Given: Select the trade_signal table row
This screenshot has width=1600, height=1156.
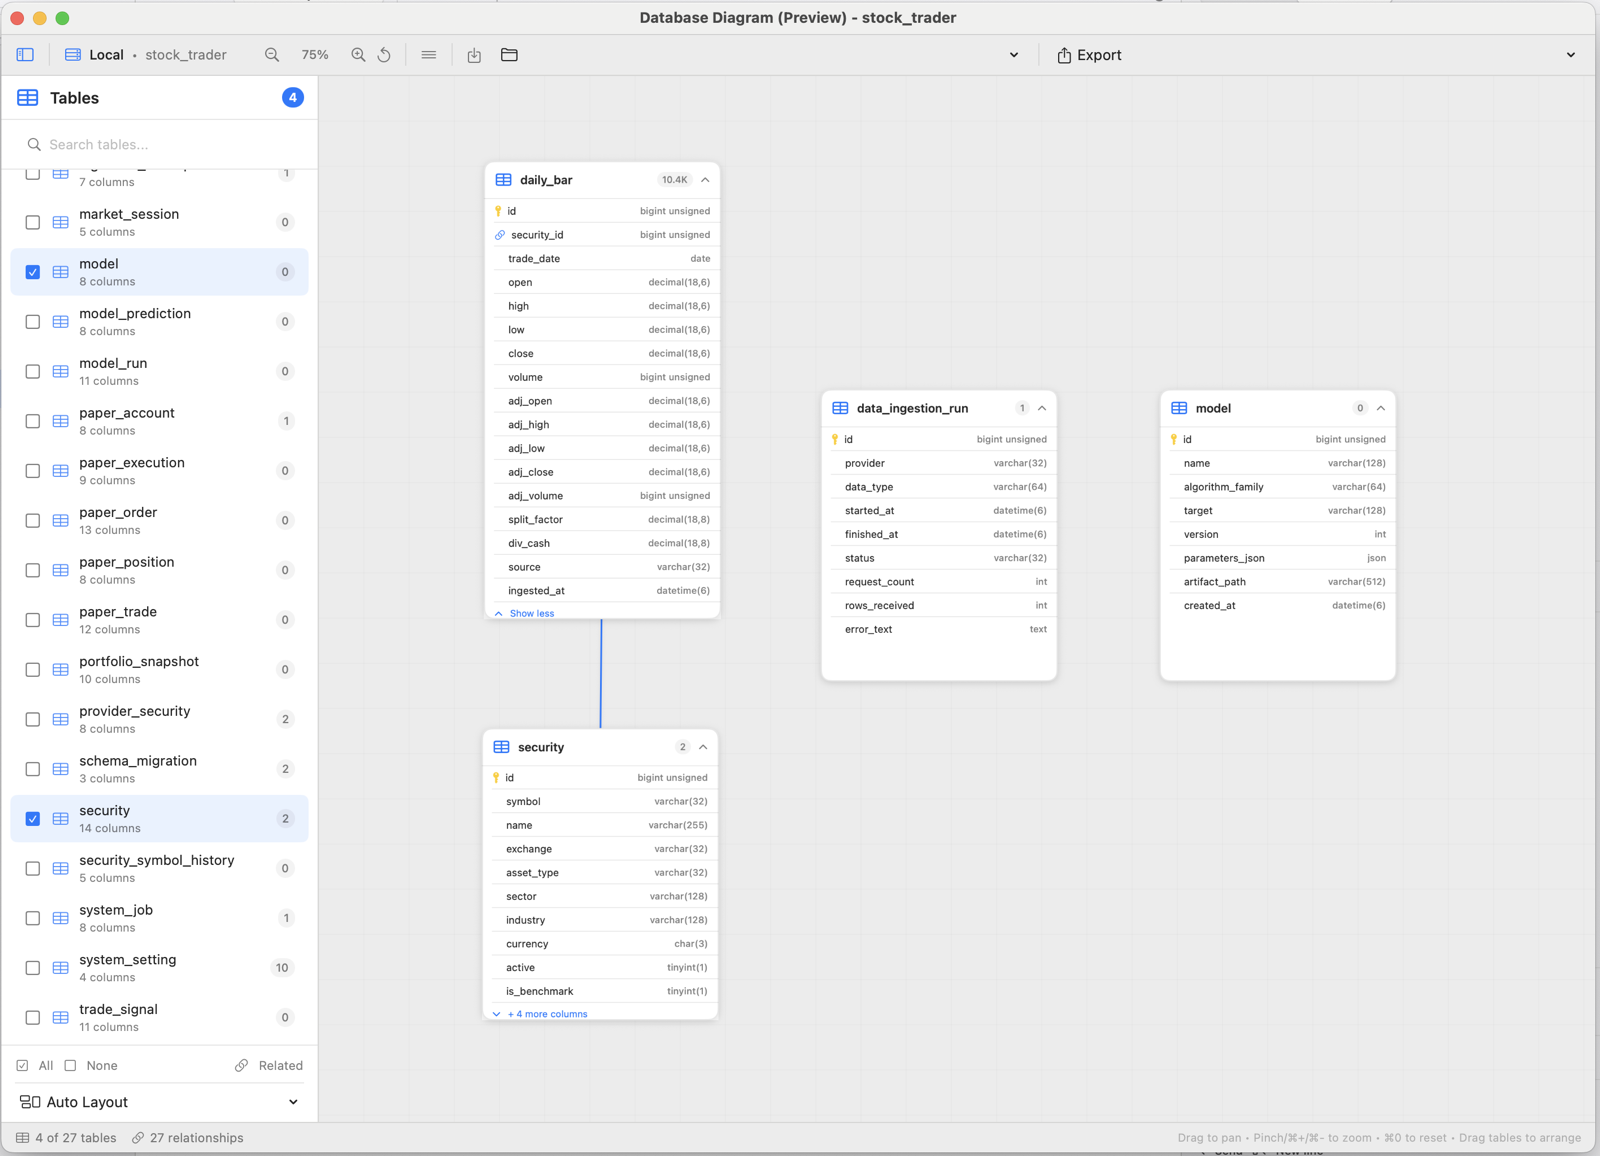Looking at the screenshot, I should point(160,1018).
